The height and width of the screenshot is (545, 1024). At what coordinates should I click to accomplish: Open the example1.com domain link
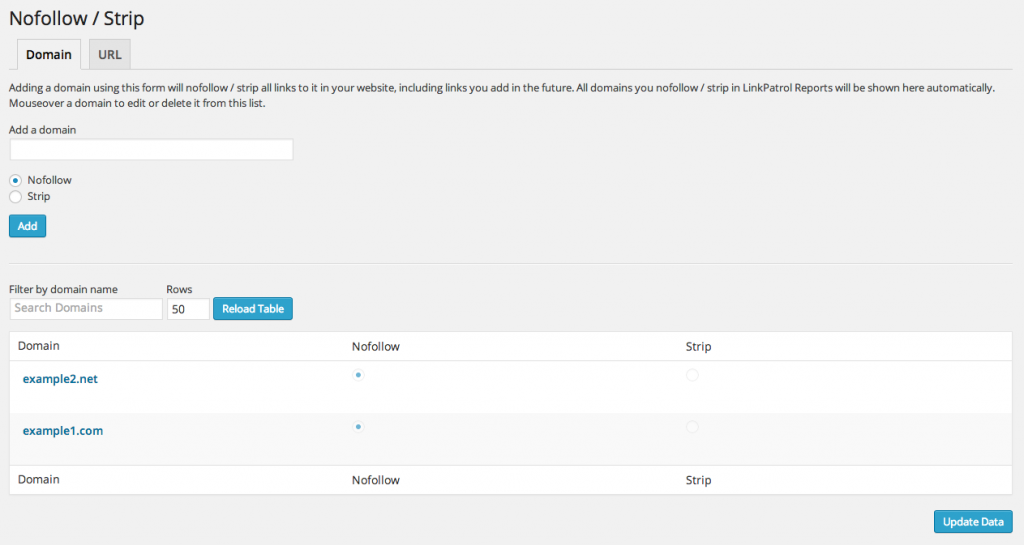tap(63, 431)
